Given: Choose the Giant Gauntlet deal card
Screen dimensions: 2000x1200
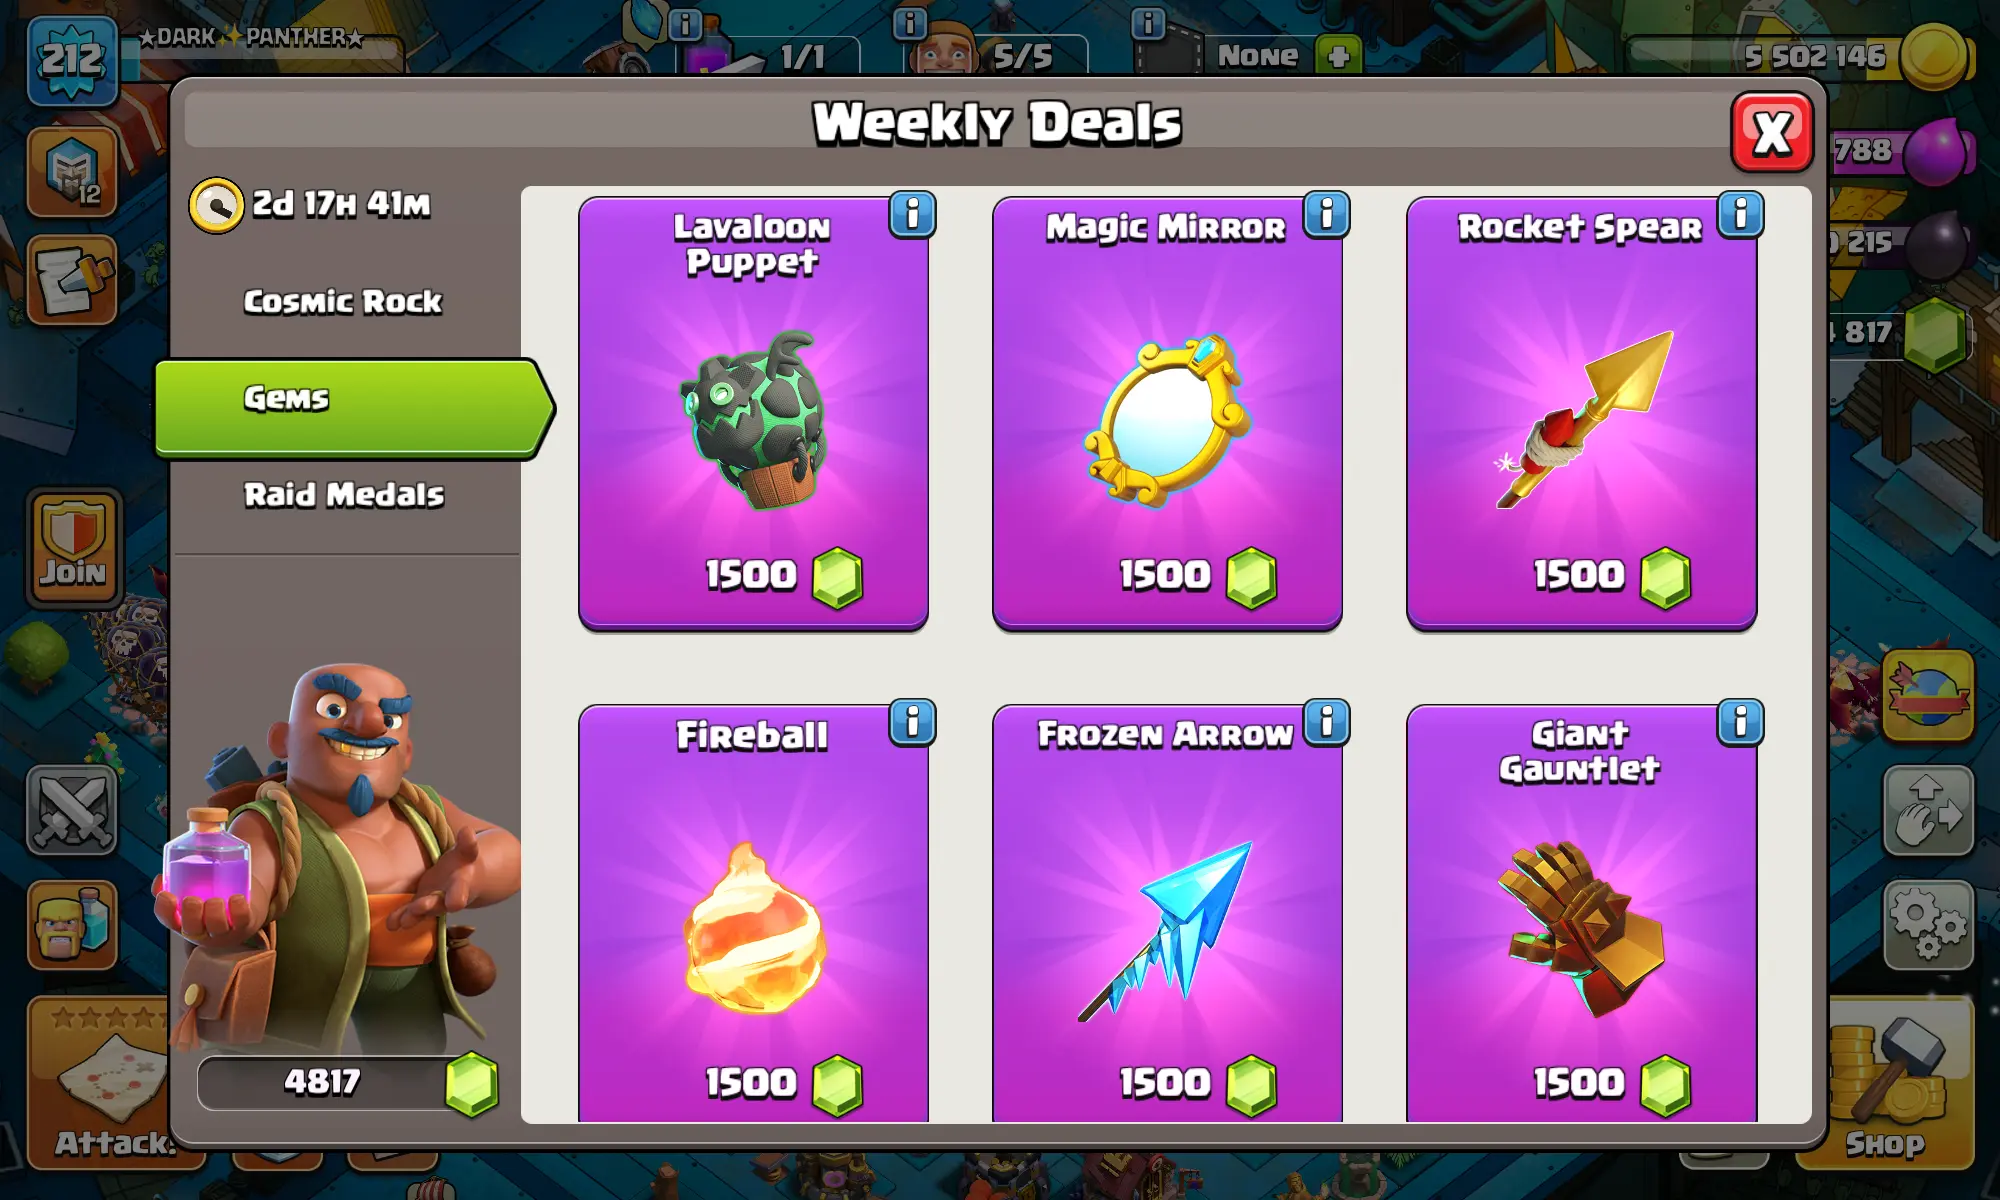Looking at the screenshot, I should (x=1581, y=914).
